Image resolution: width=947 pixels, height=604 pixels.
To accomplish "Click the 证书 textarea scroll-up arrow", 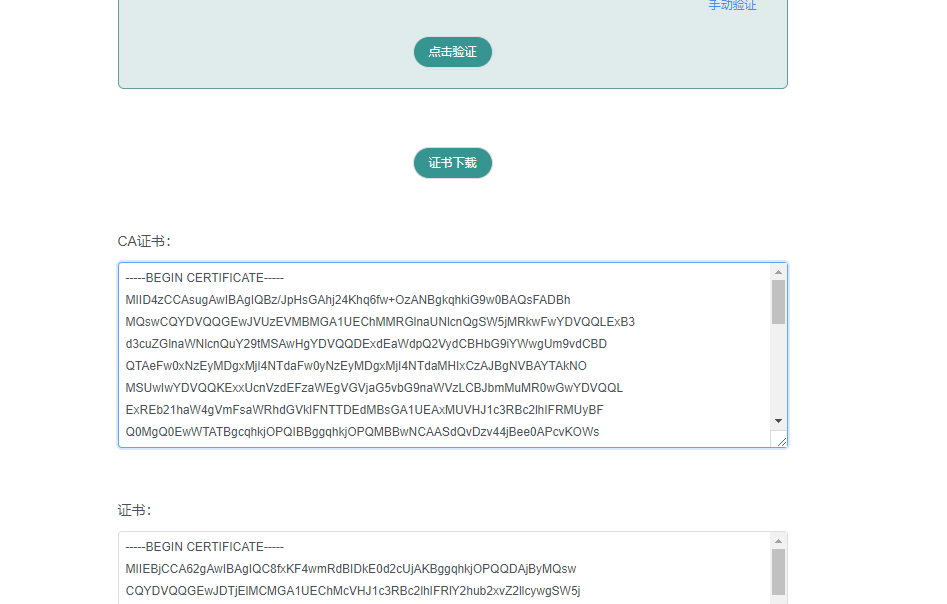I will click(x=778, y=541).
